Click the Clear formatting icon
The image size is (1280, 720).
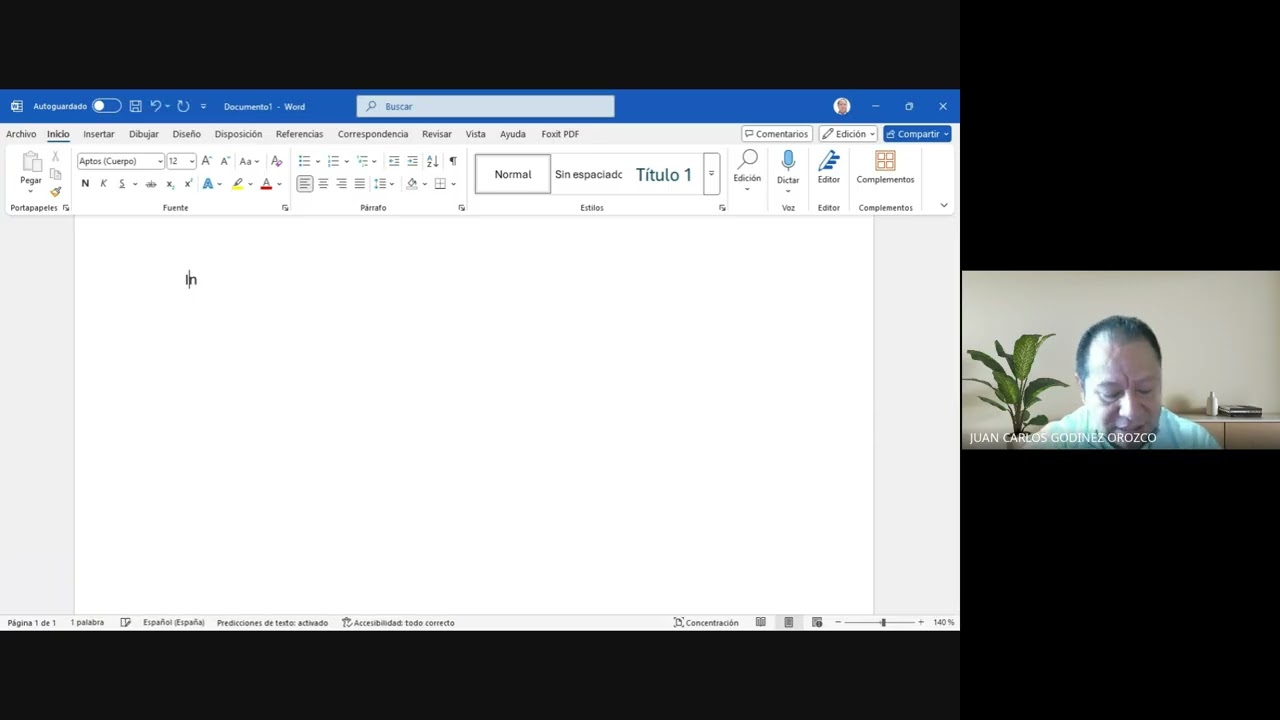[x=277, y=161]
